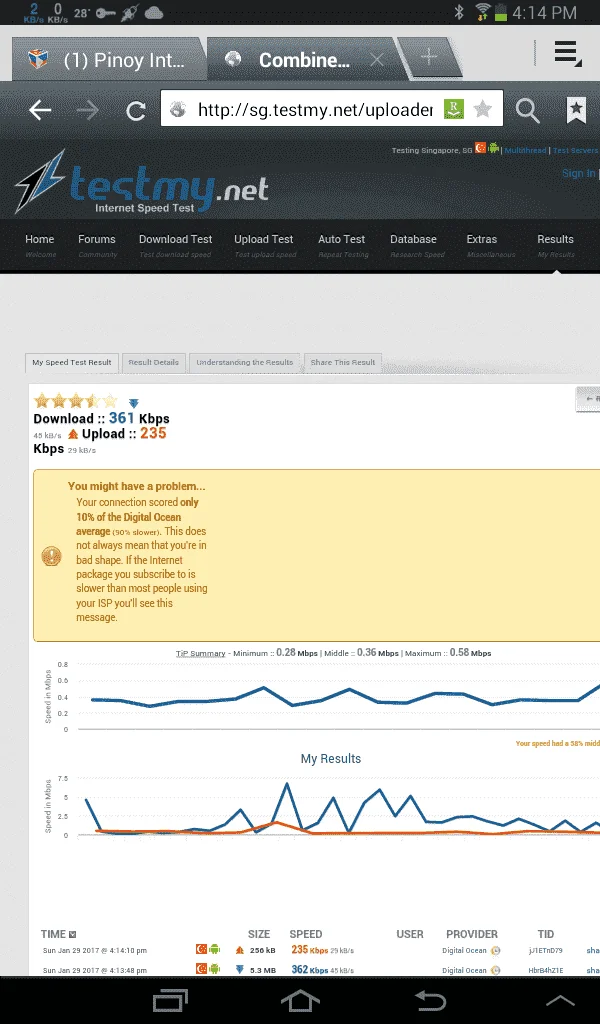The height and width of the screenshot is (1024, 600).
Task: Open Share This Result tab
Action: click(x=343, y=362)
